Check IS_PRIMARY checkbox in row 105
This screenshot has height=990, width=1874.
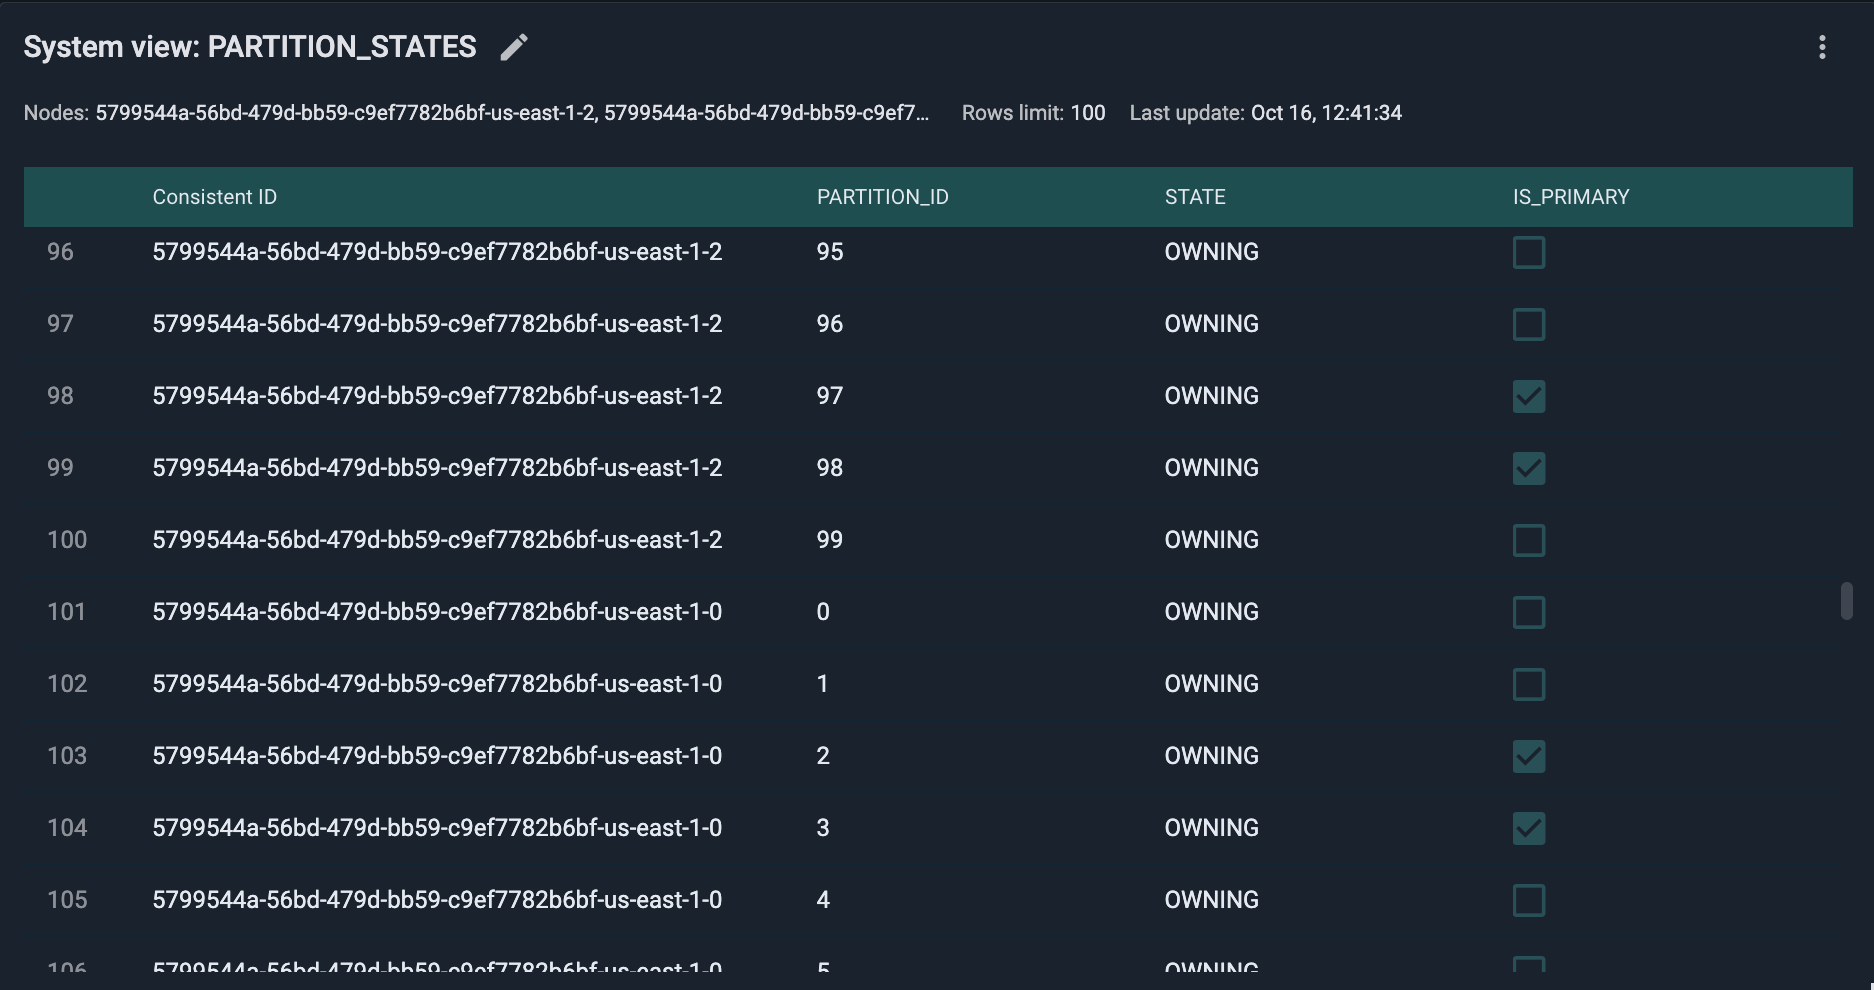click(1528, 900)
